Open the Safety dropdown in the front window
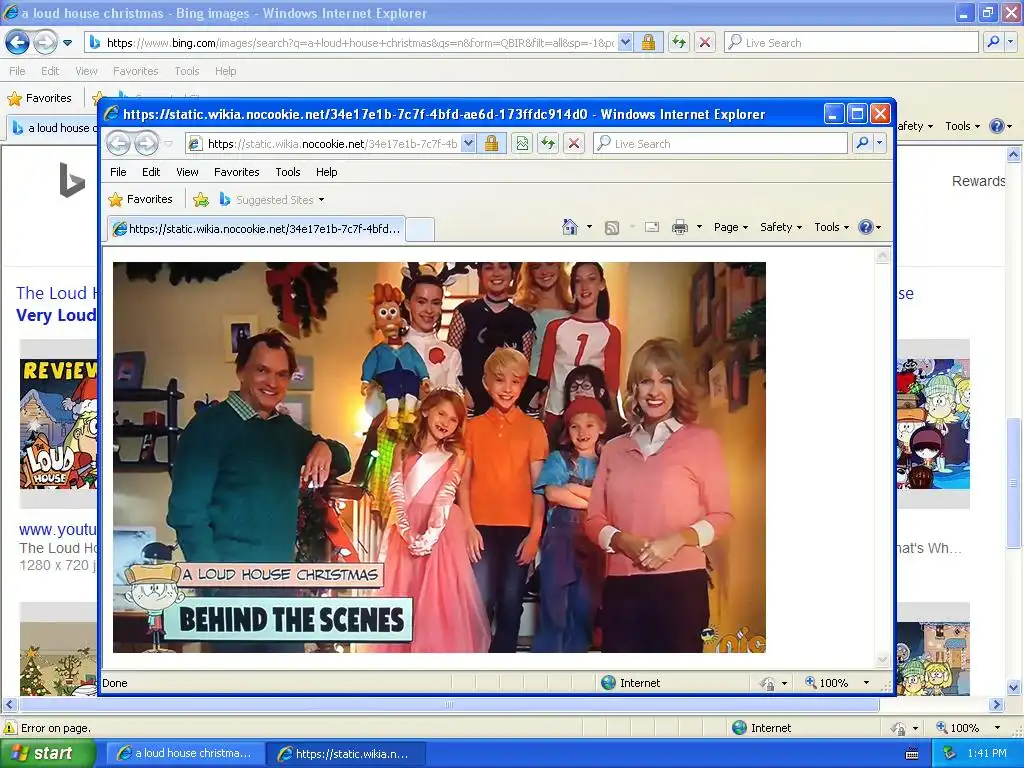This screenshot has width=1024, height=768. pos(780,227)
